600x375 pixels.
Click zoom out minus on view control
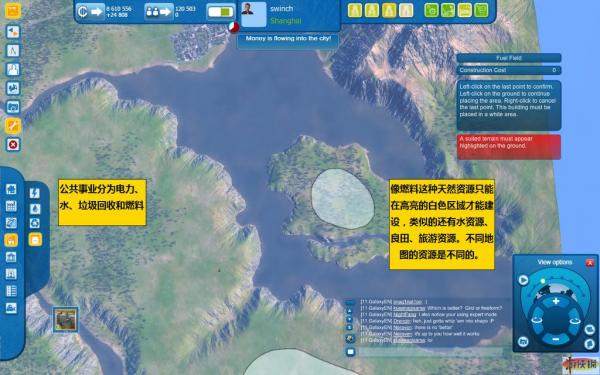556,339
